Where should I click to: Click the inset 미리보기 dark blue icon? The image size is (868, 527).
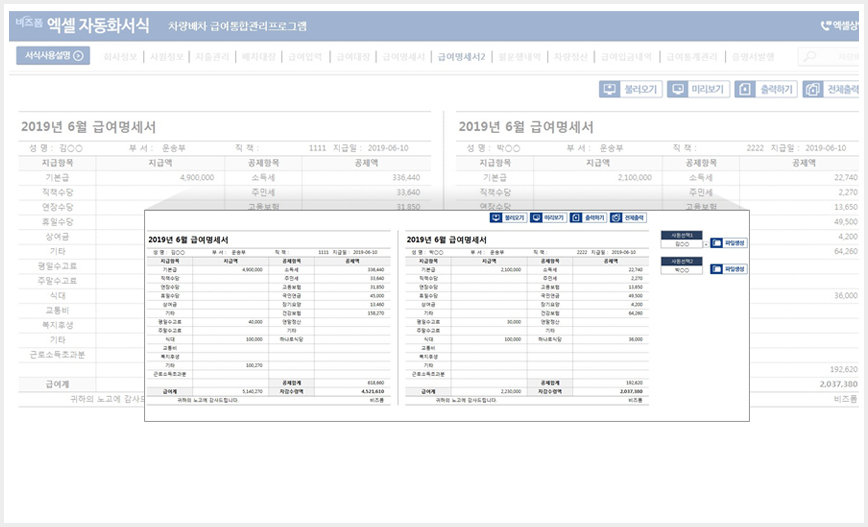(x=536, y=218)
